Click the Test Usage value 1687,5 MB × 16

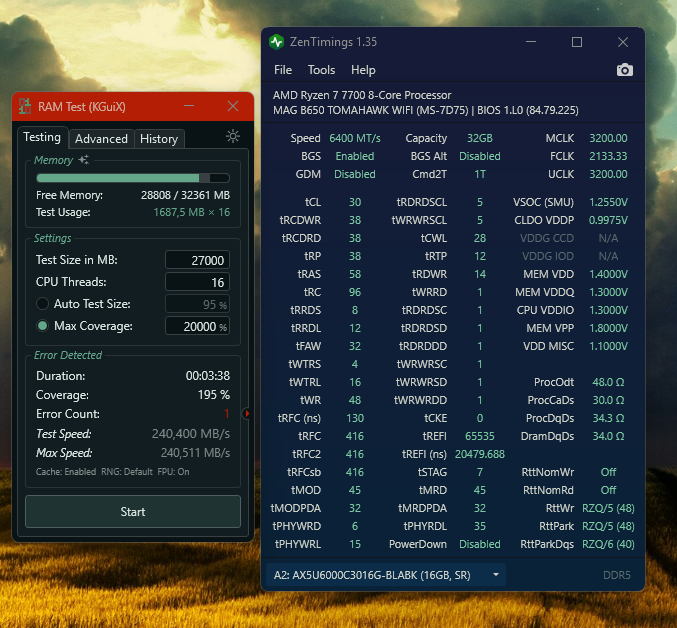pyautogui.click(x=192, y=212)
